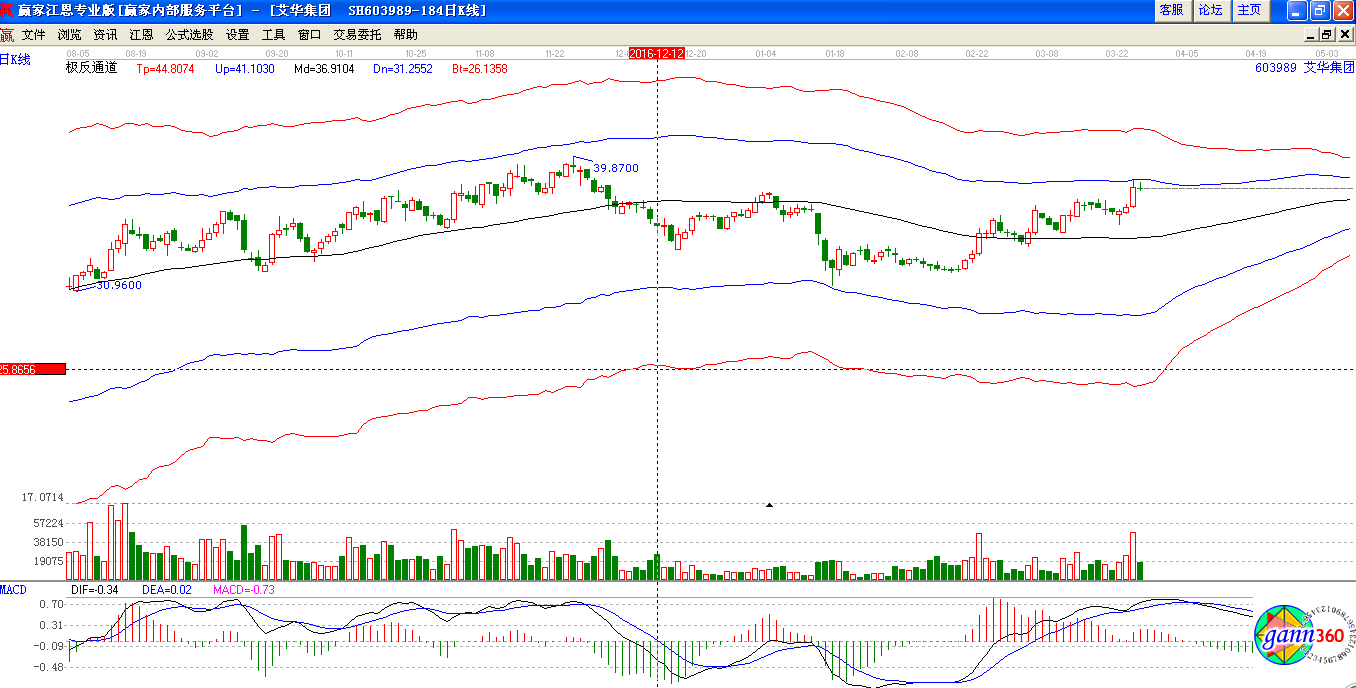Click the MACD indicator label
This screenshot has width=1356, height=688.
(x=13, y=589)
